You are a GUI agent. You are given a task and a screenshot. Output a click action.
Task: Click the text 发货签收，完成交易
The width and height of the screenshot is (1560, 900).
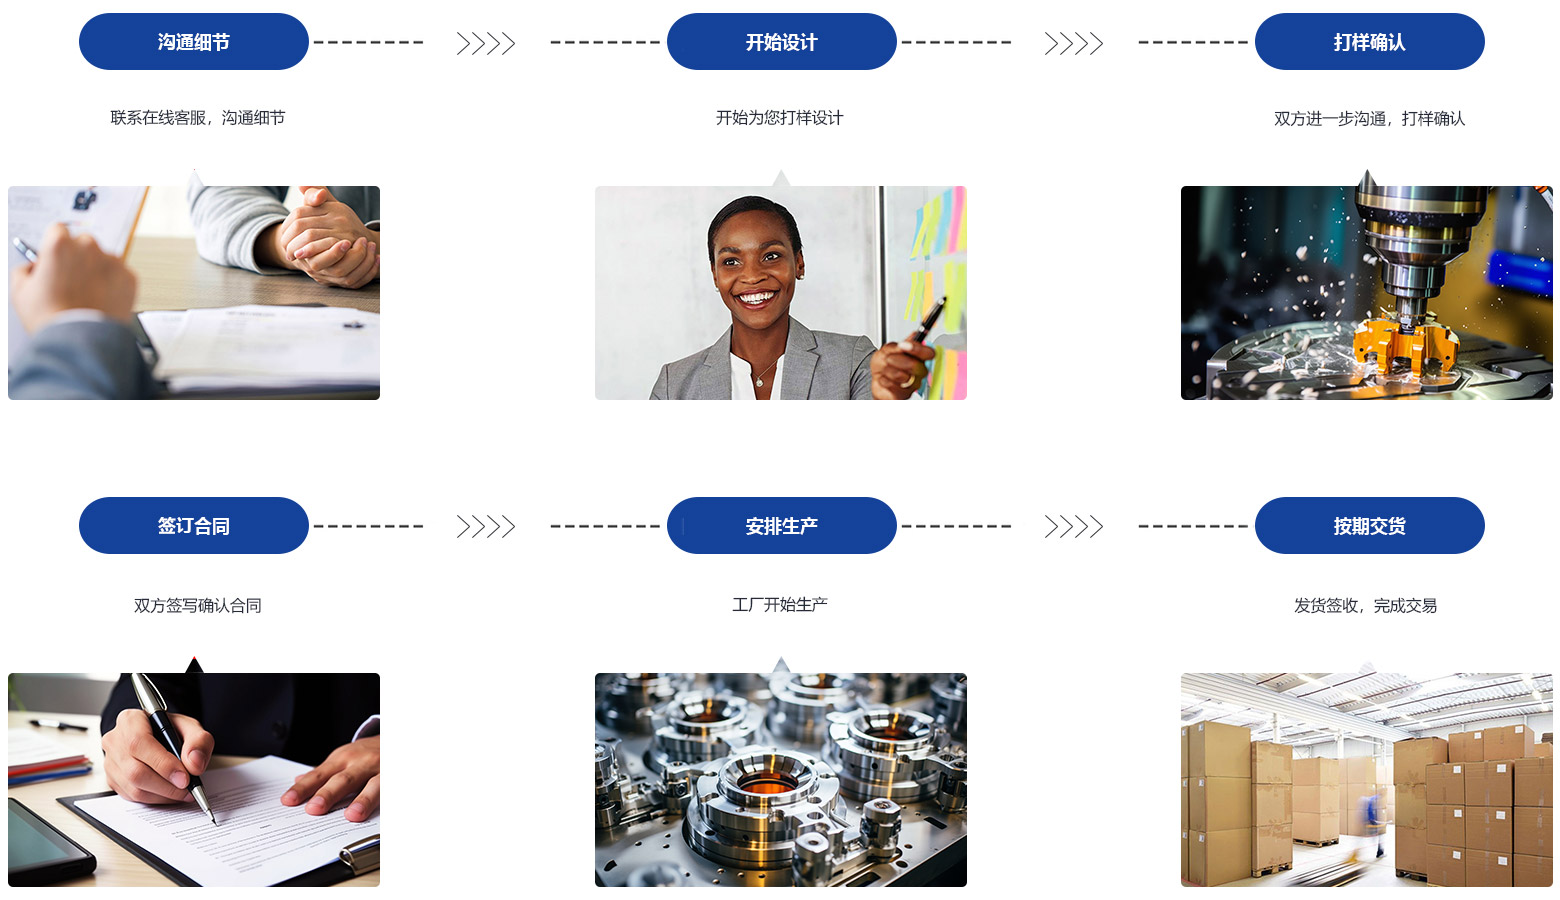1366,606
